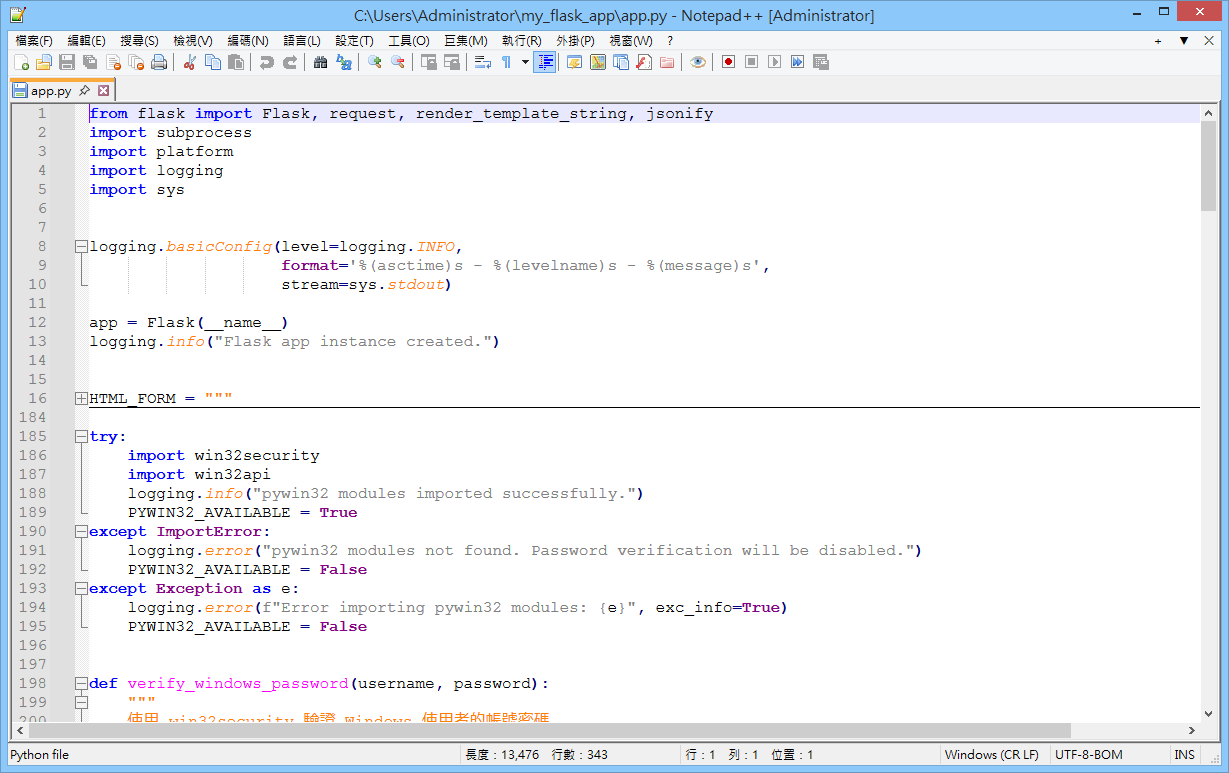Collapse the try block at line 185

(x=81, y=437)
